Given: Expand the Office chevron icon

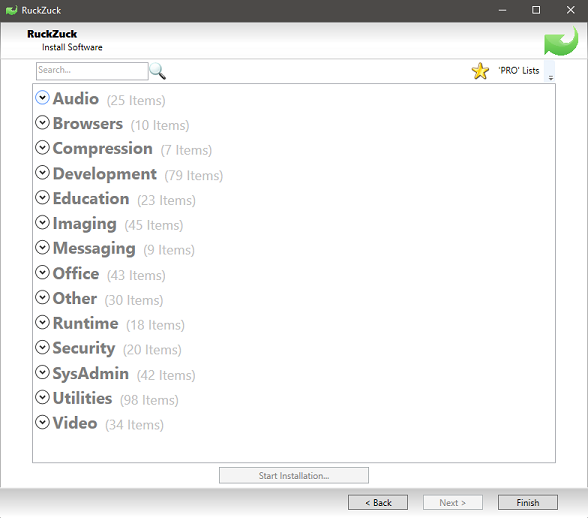Looking at the screenshot, I should click(42, 272).
